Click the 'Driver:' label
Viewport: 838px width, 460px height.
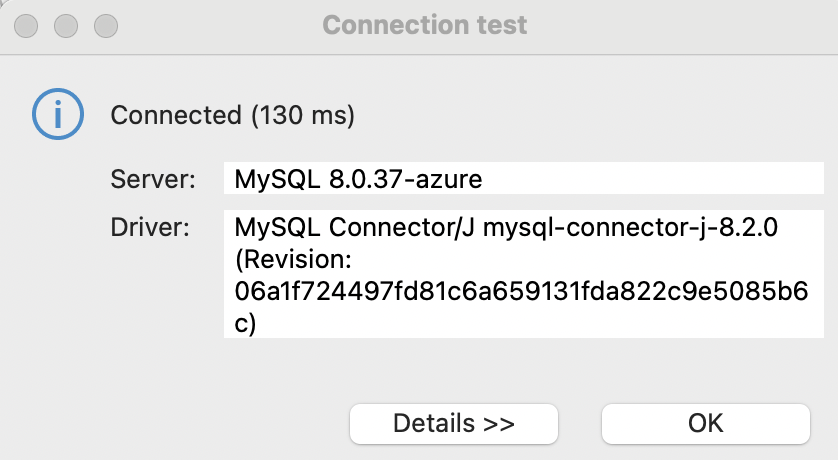151,227
